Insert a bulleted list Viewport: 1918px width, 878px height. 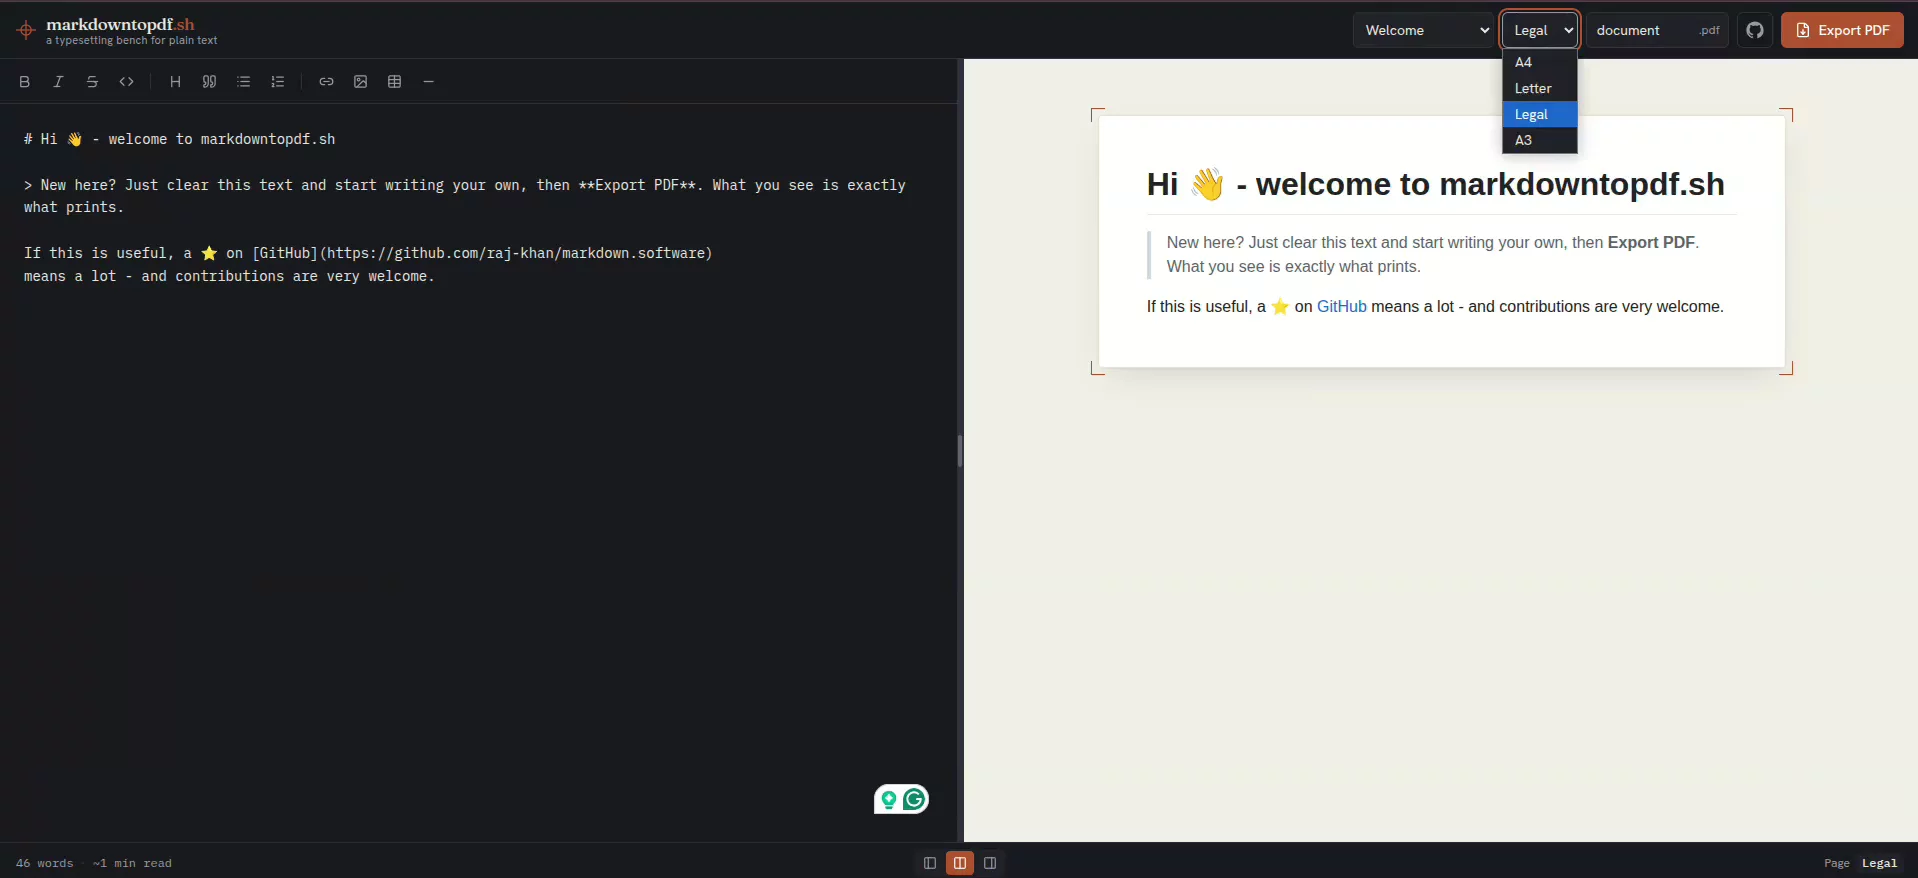[x=243, y=82]
